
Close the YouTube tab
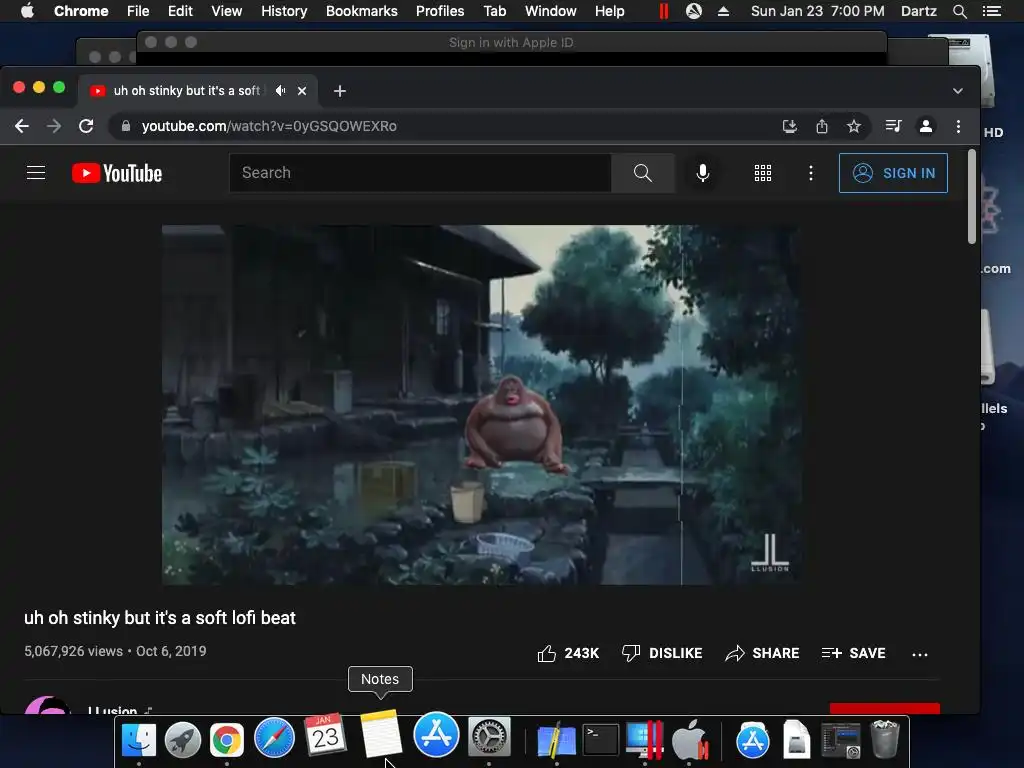click(302, 91)
